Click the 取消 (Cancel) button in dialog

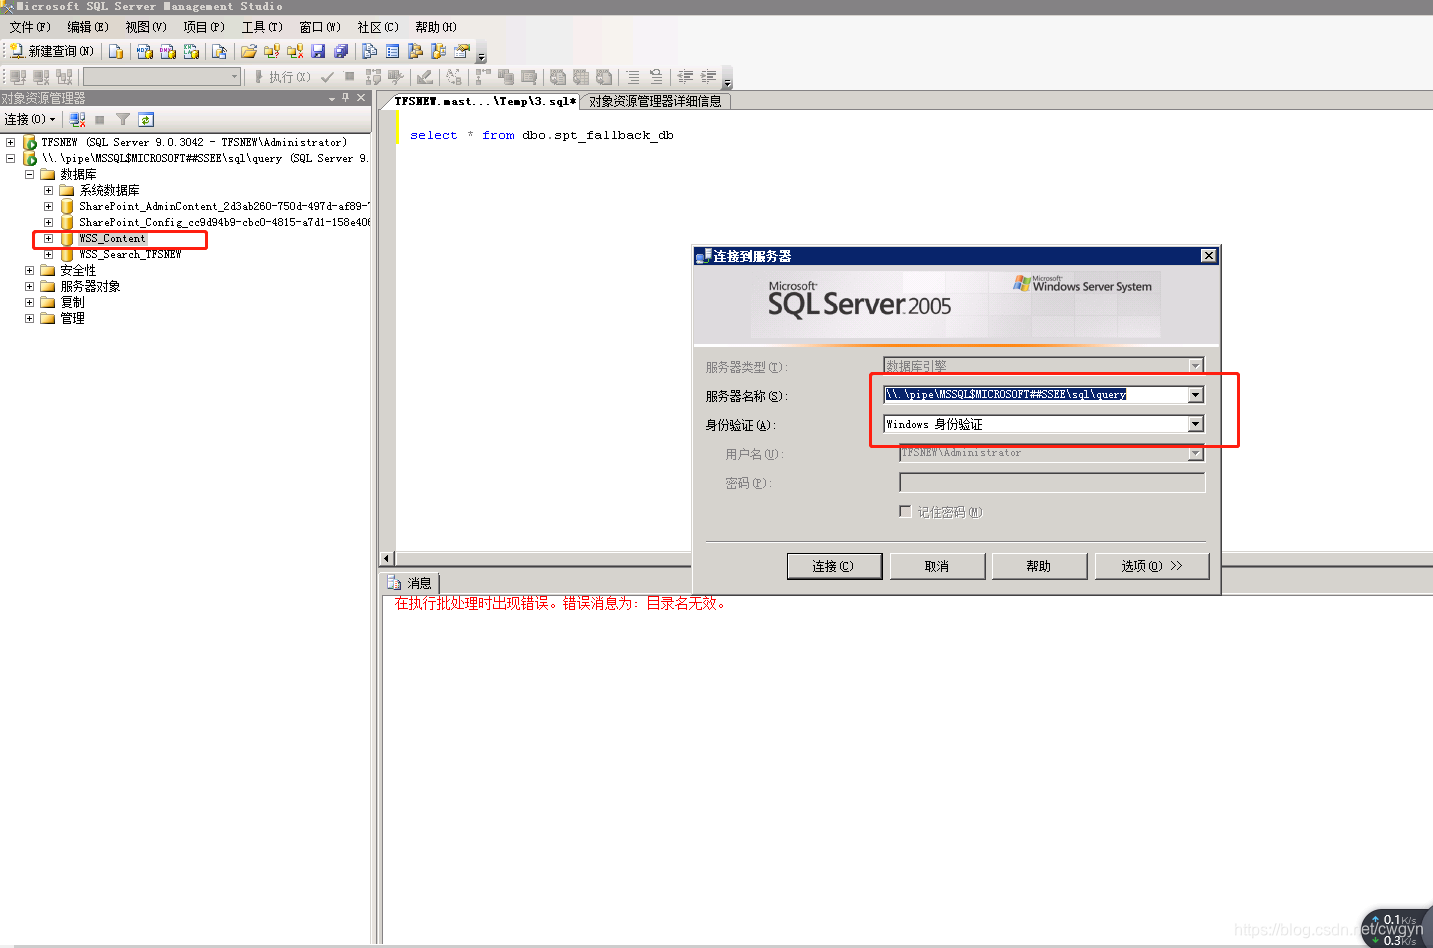click(x=937, y=566)
